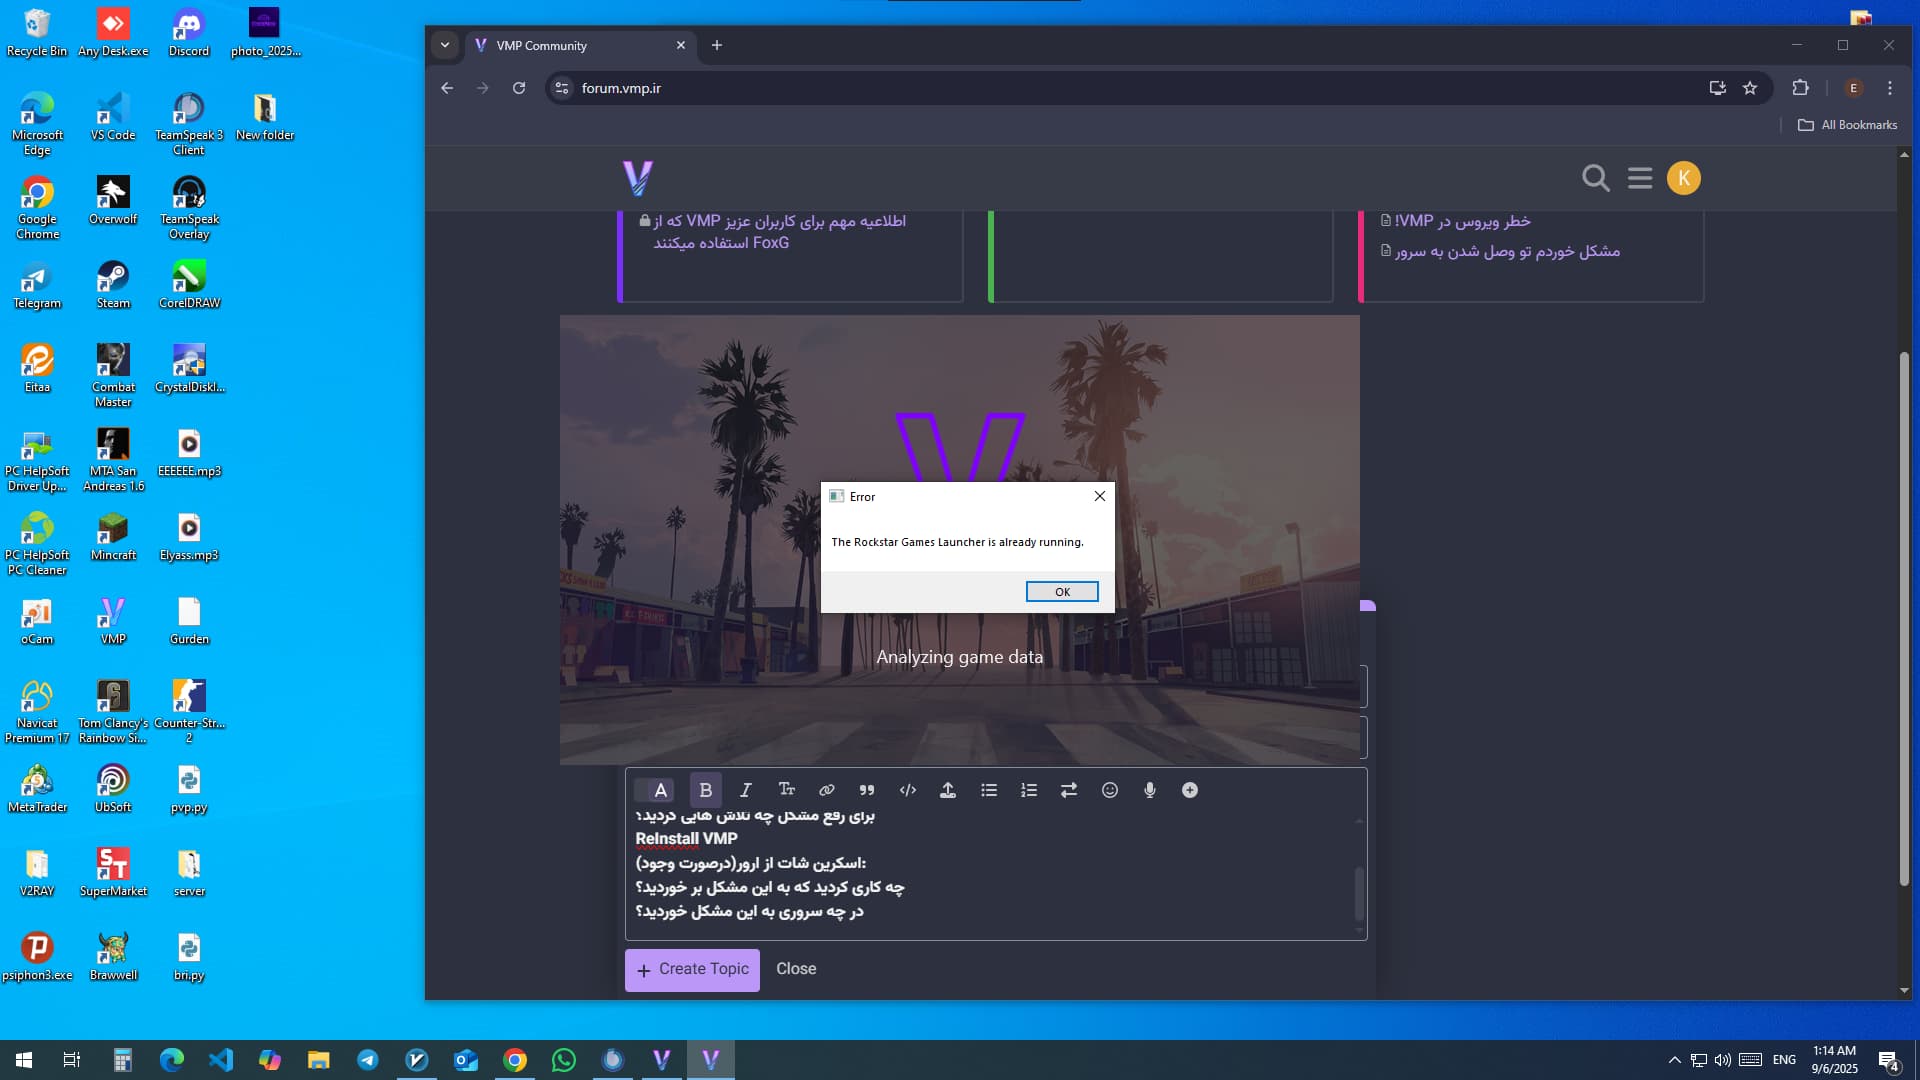Click the microphone icon in the editor toolbar
Screen dimensions: 1920x1080
pos(1149,790)
